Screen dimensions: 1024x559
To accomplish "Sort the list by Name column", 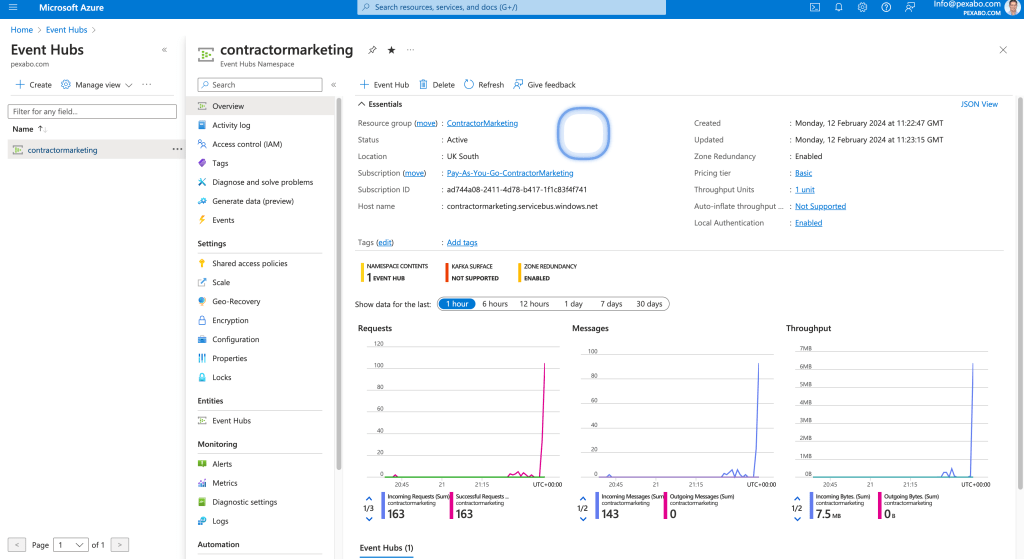I will pyautogui.click(x=29, y=129).
